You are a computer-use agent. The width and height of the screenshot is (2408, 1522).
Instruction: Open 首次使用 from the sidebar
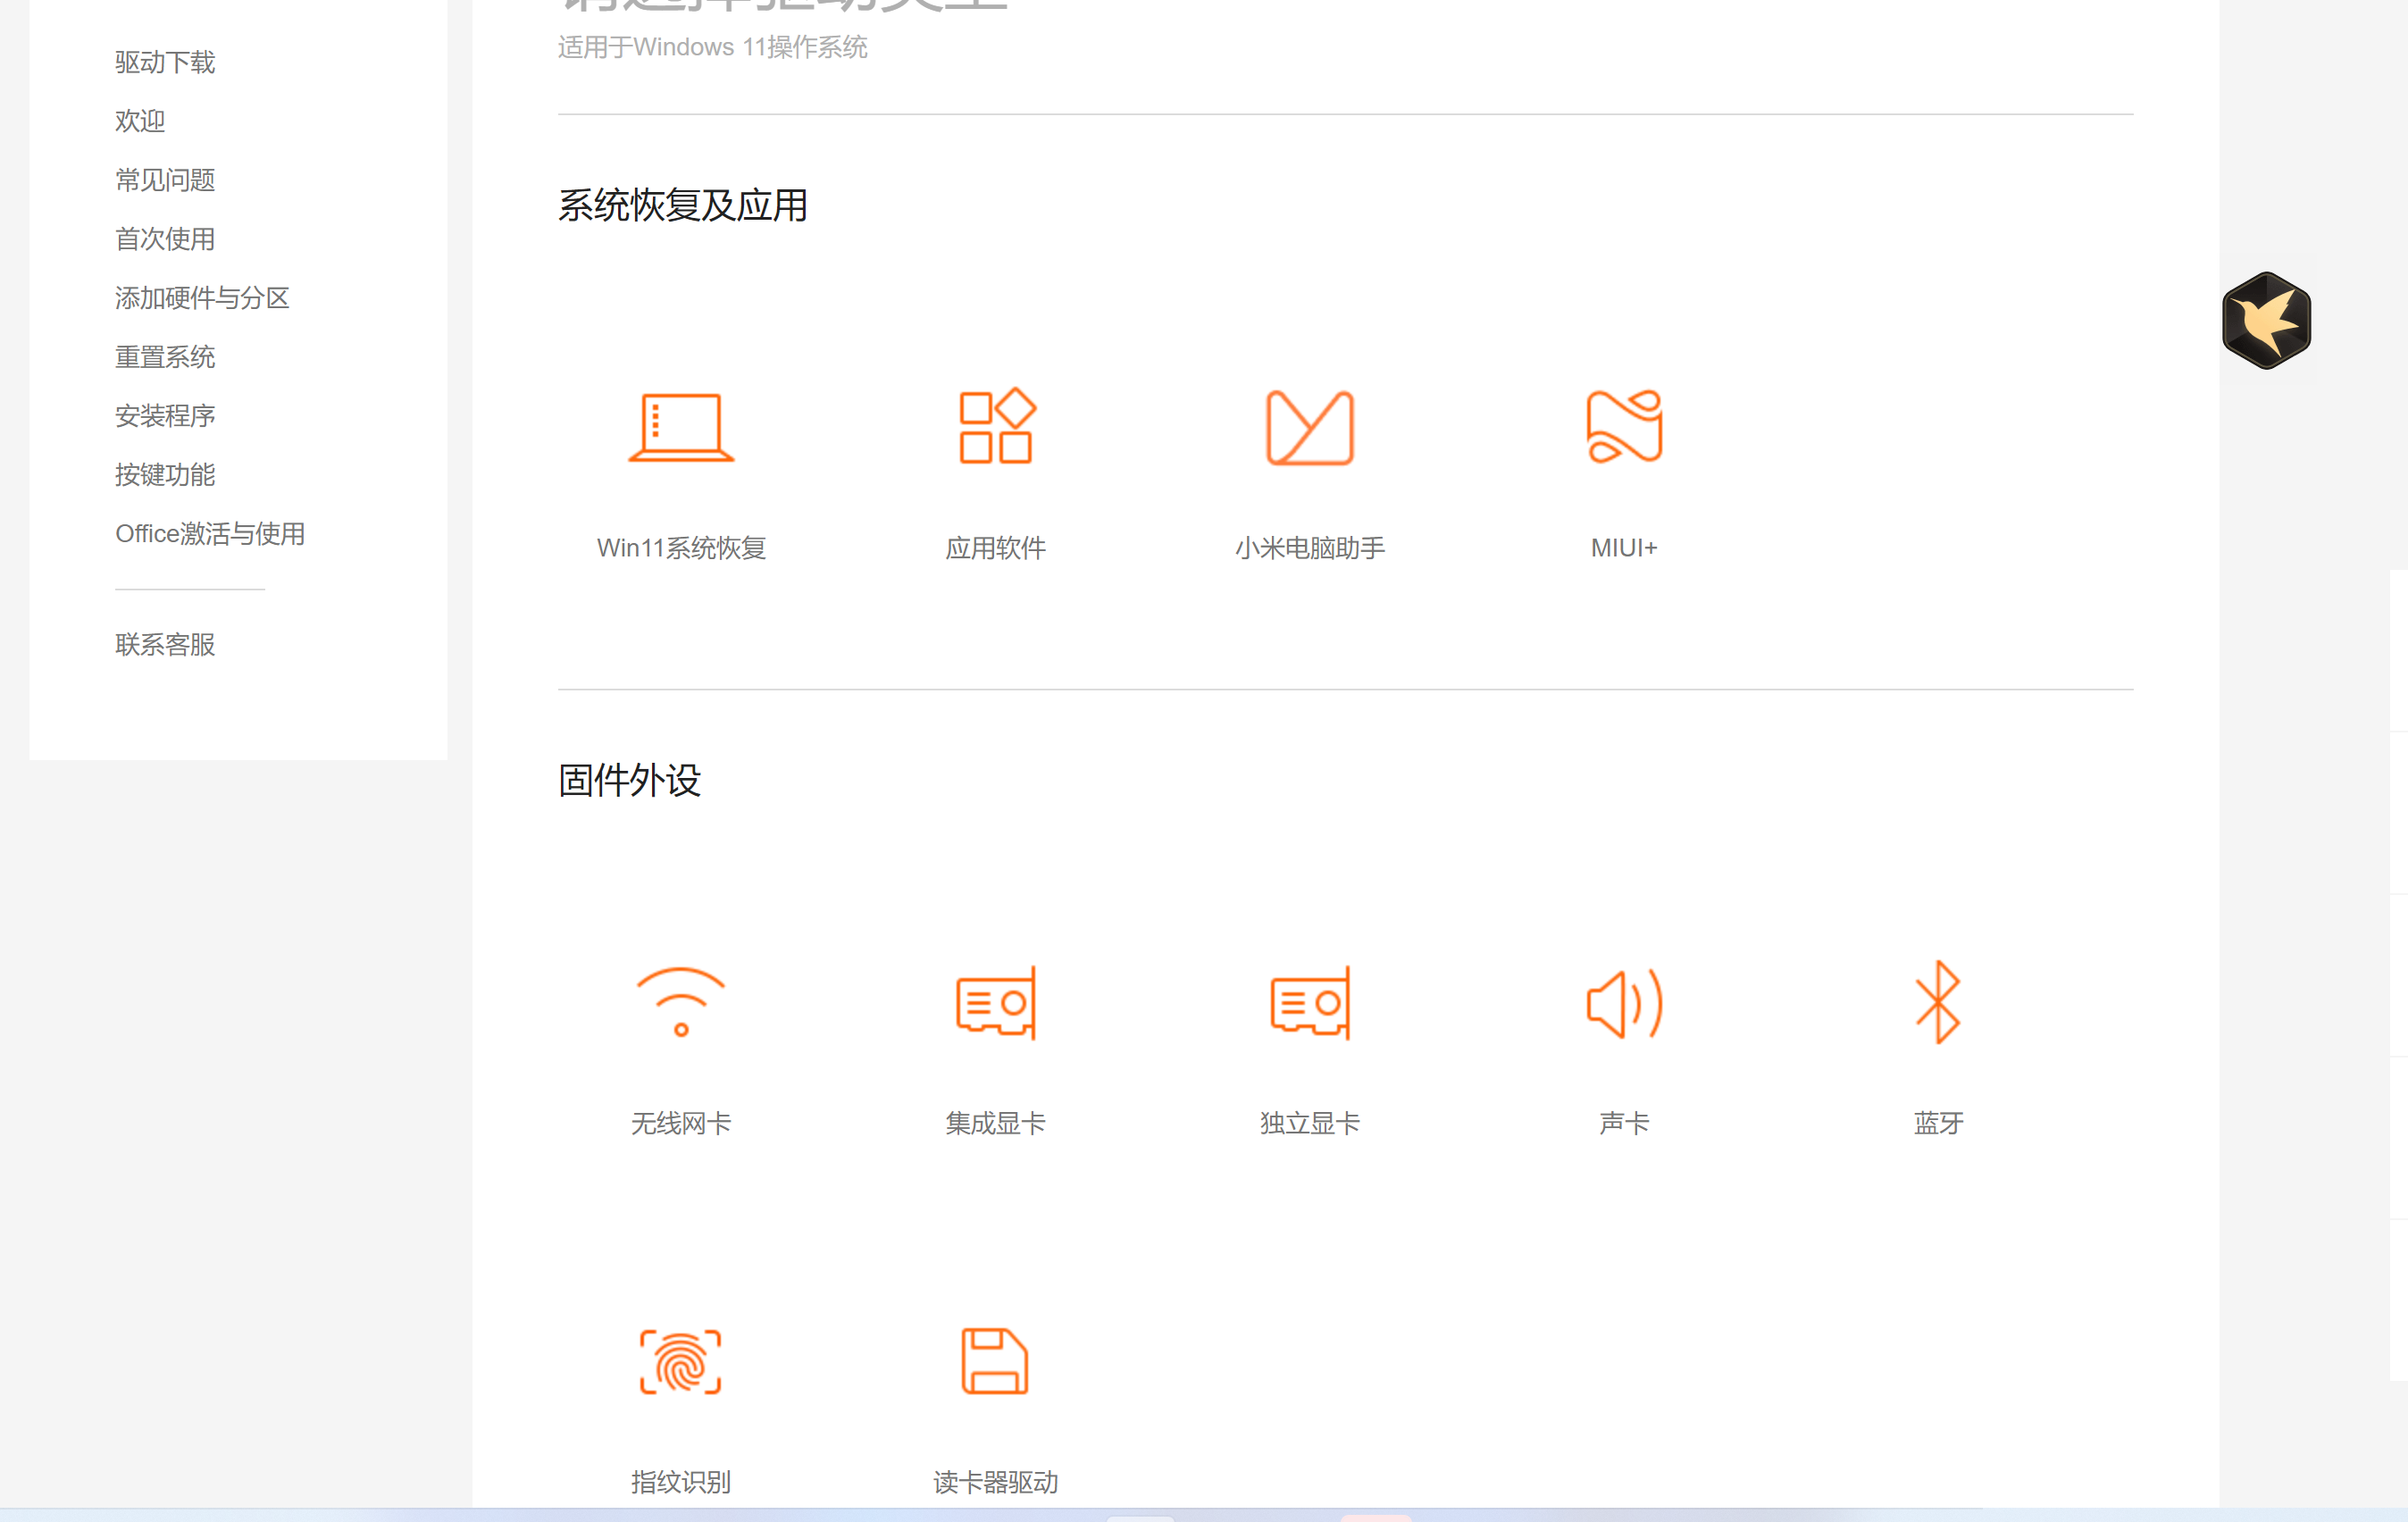165,239
